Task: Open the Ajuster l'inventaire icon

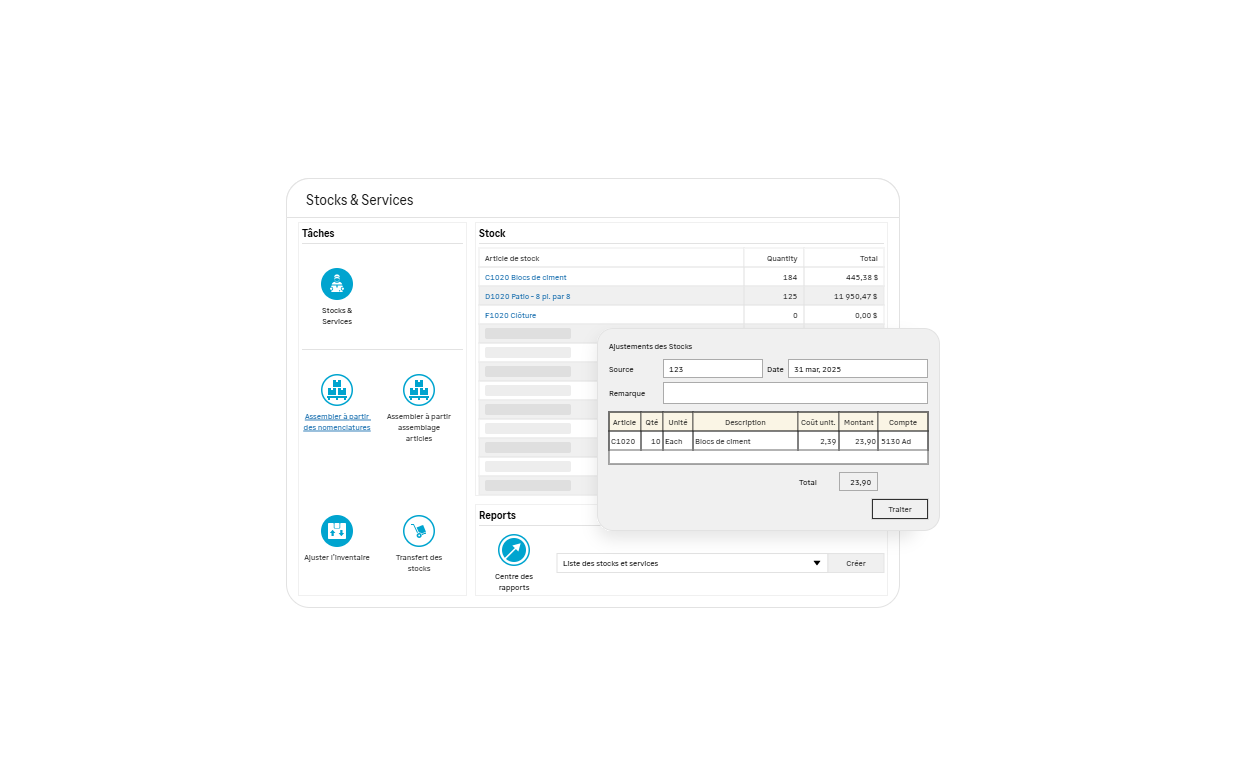Action: coord(337,531)
